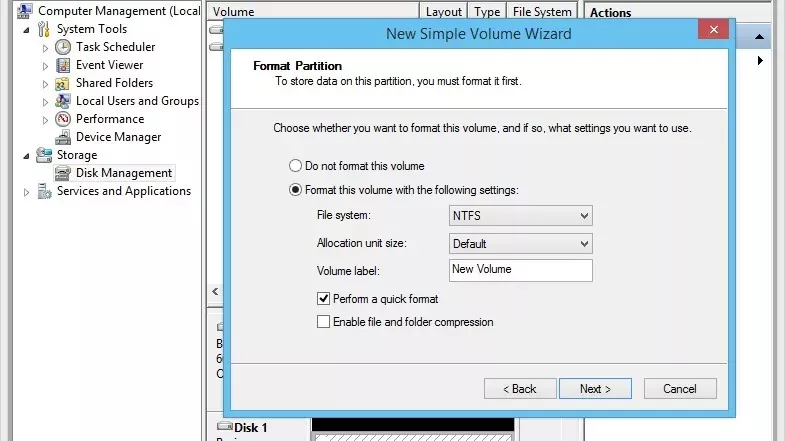Click the Disk Management icon
Screen dimensions: 785x441
pos(63,173)
